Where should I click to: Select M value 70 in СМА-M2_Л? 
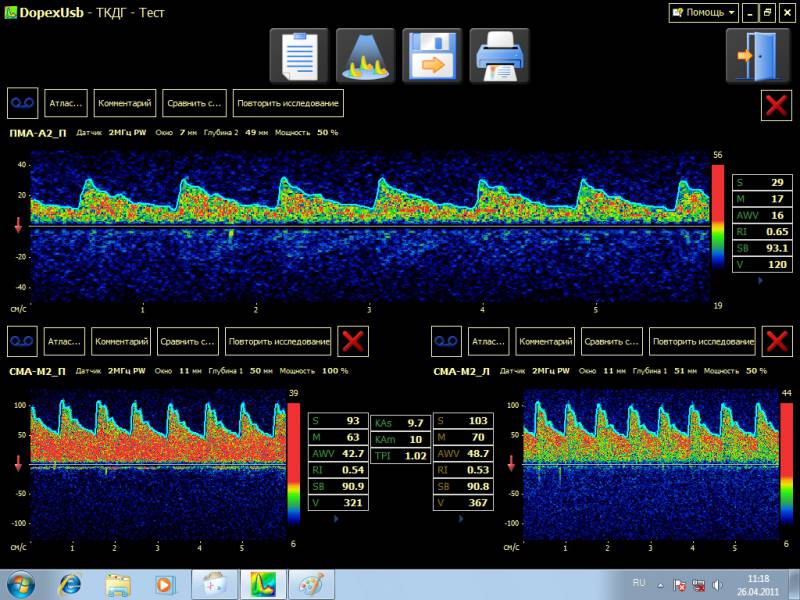pos(478,437)
